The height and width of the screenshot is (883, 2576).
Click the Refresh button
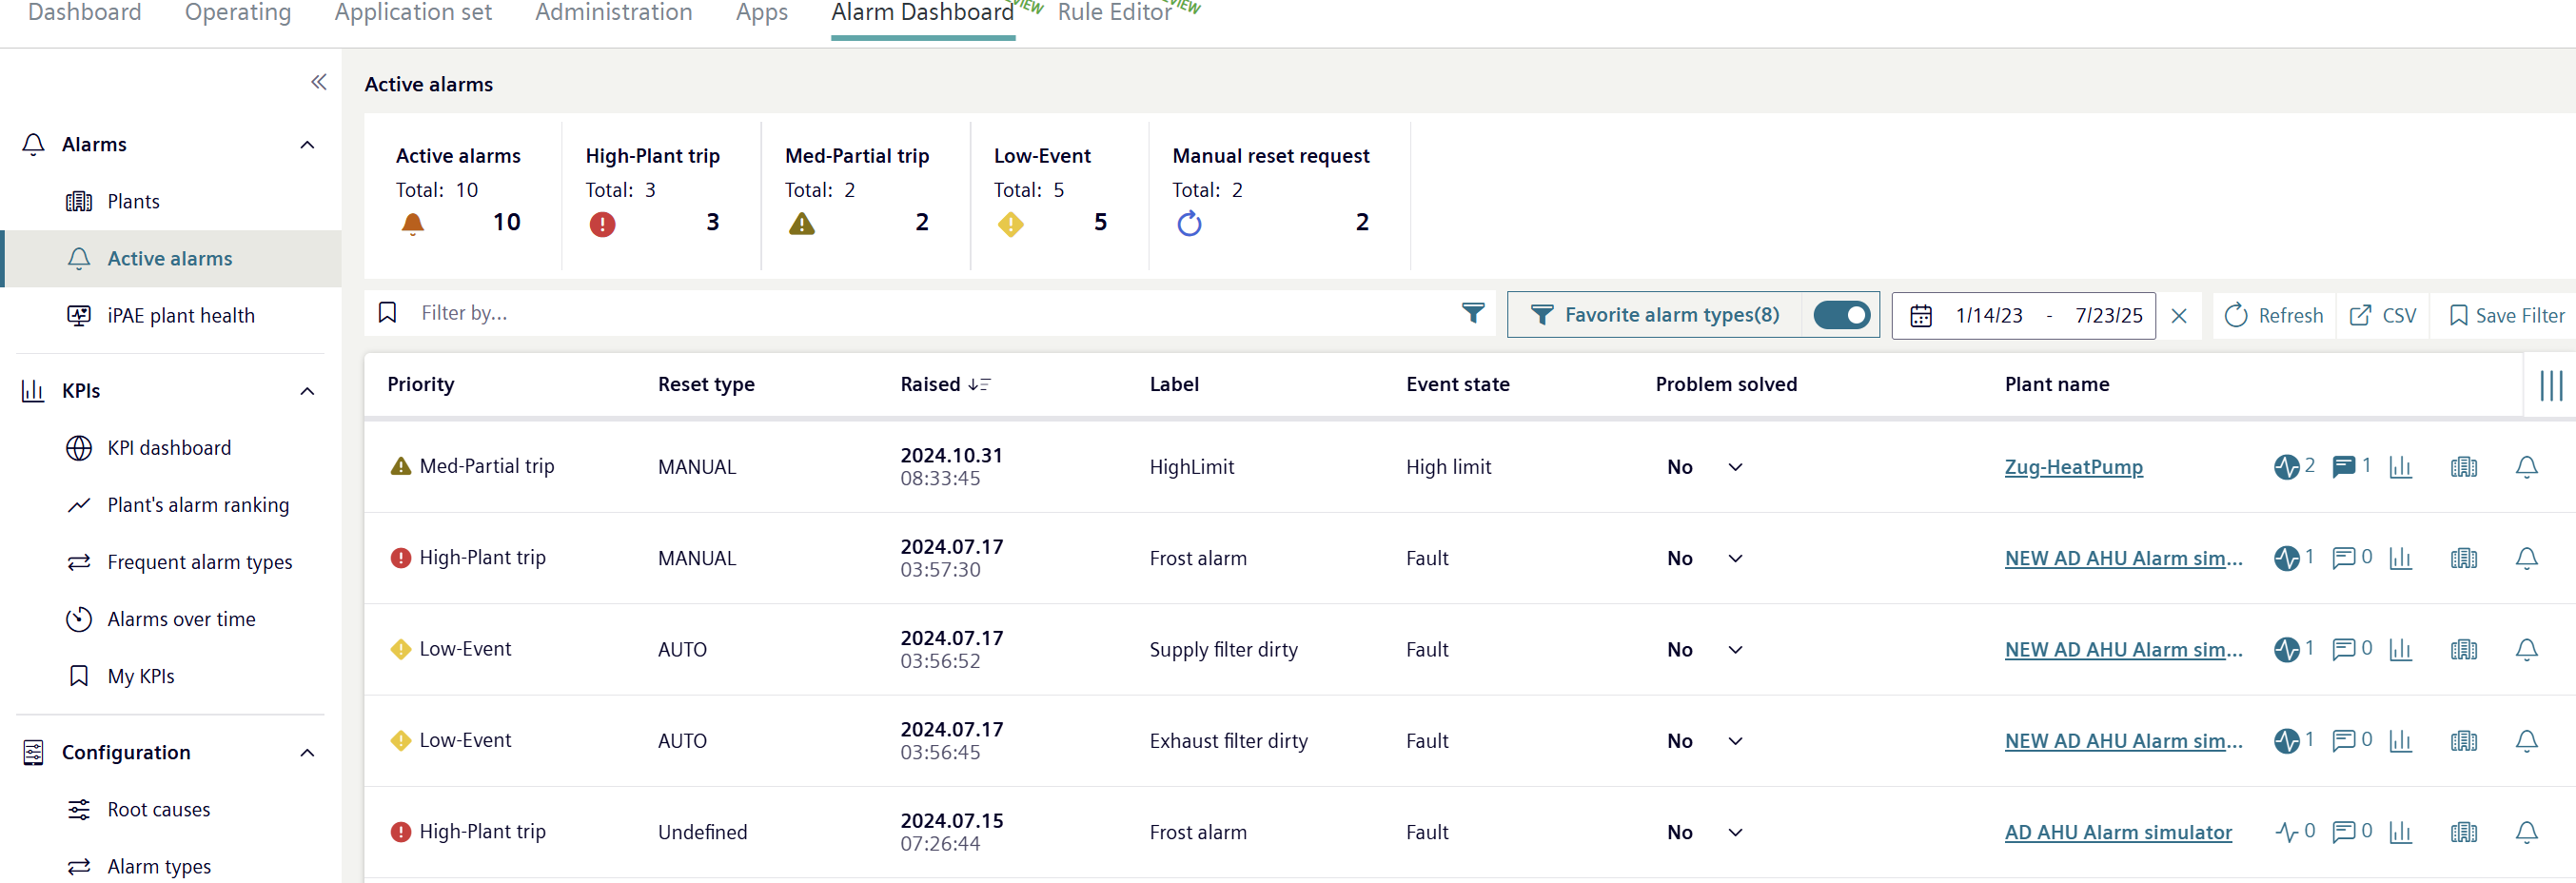point(2273,316)
